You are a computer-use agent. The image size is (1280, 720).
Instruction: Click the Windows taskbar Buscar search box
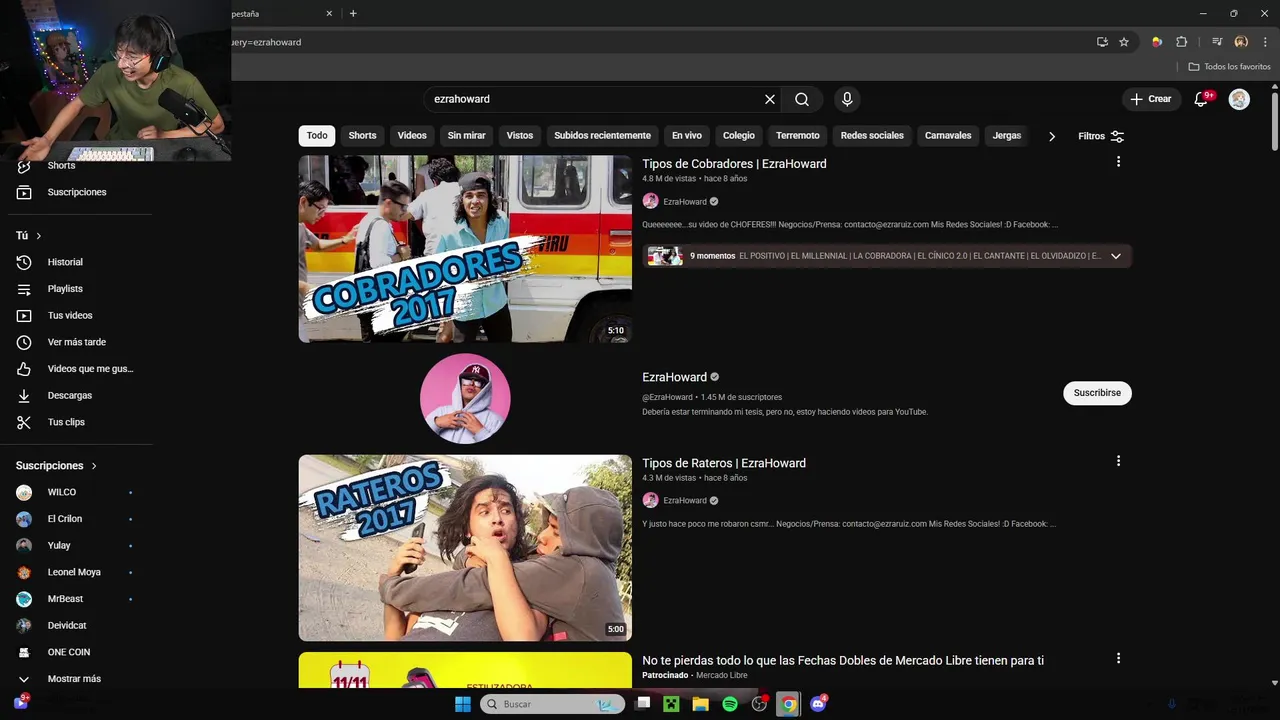[x=553, y=704]
